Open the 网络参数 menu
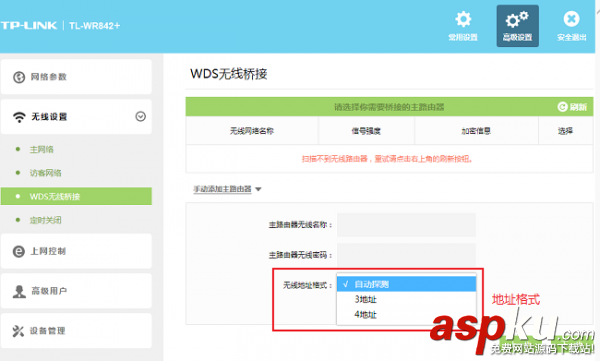The width and height of the screenshot is (600, 361). [76, 77]
